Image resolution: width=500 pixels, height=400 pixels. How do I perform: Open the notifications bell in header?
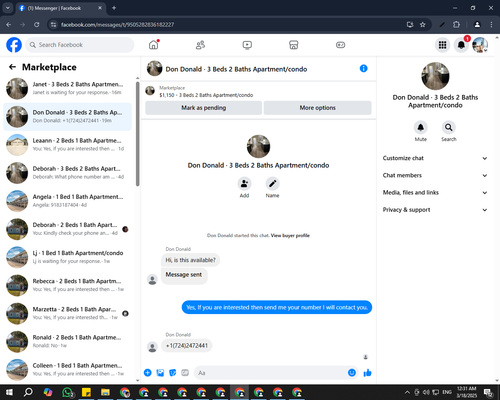[x=461, y=45]
